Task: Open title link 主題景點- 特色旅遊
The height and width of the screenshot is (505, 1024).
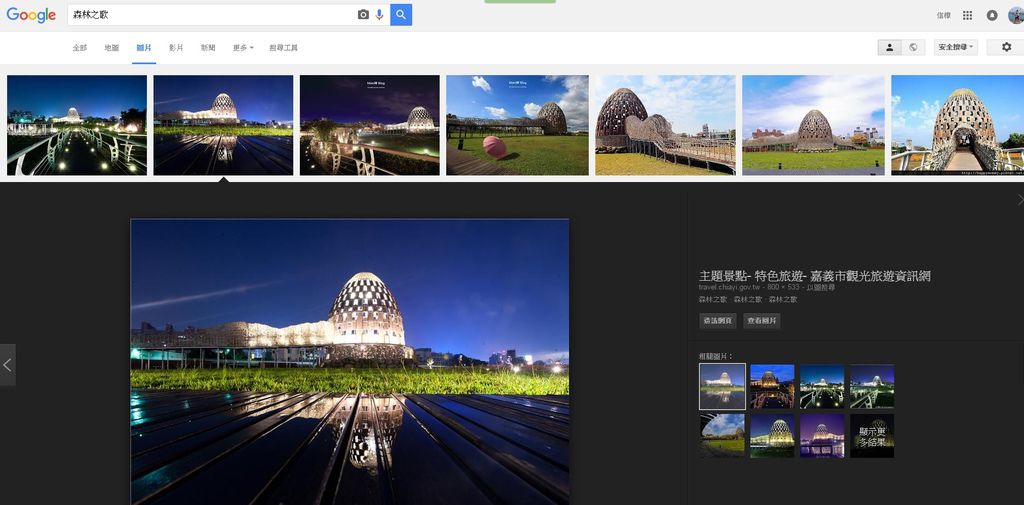Action: (814, 276)
